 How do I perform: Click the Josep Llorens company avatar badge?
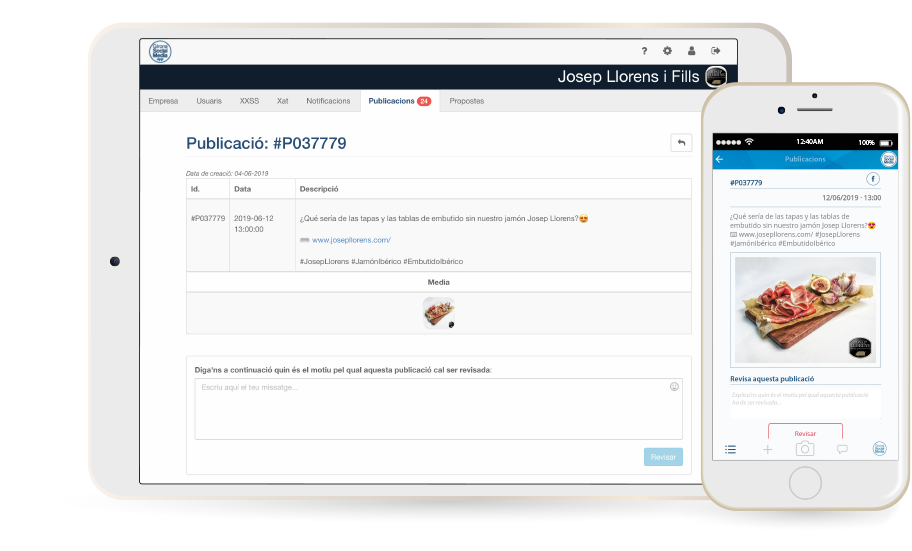(716, 77)
